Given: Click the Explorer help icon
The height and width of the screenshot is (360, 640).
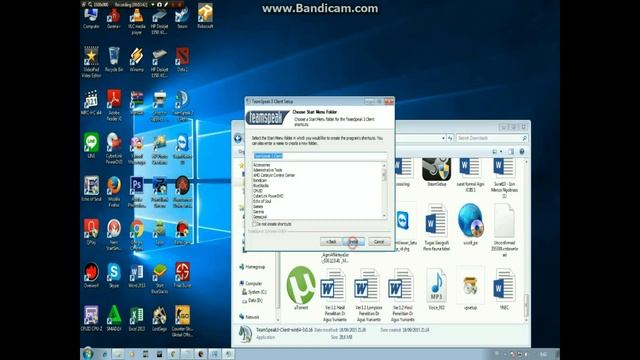Looking at the screenshot, I should (522, 152).
